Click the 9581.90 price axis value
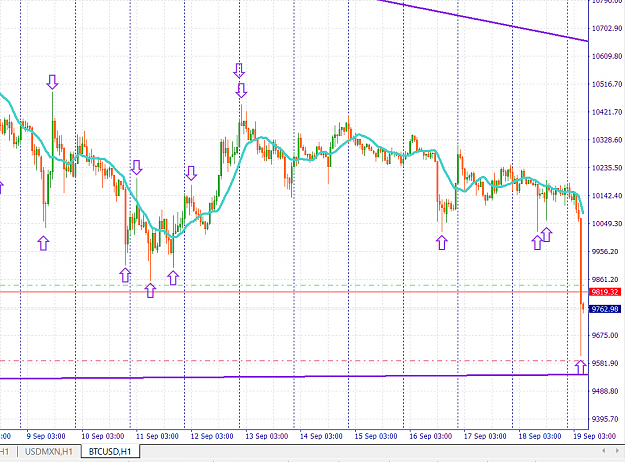Viewport: 625px width, 462px height. 607,363
